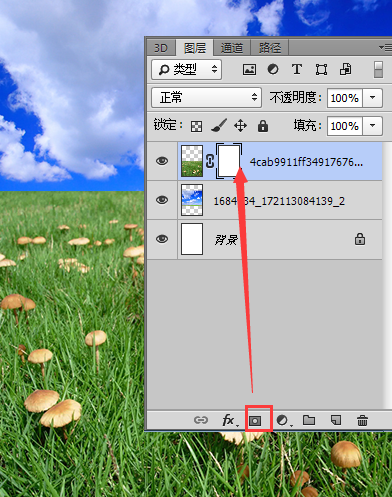Open the 正常 blend mode dropdown
The height and width of the screenshot is (497, 392).
click(x=206, y=97)
